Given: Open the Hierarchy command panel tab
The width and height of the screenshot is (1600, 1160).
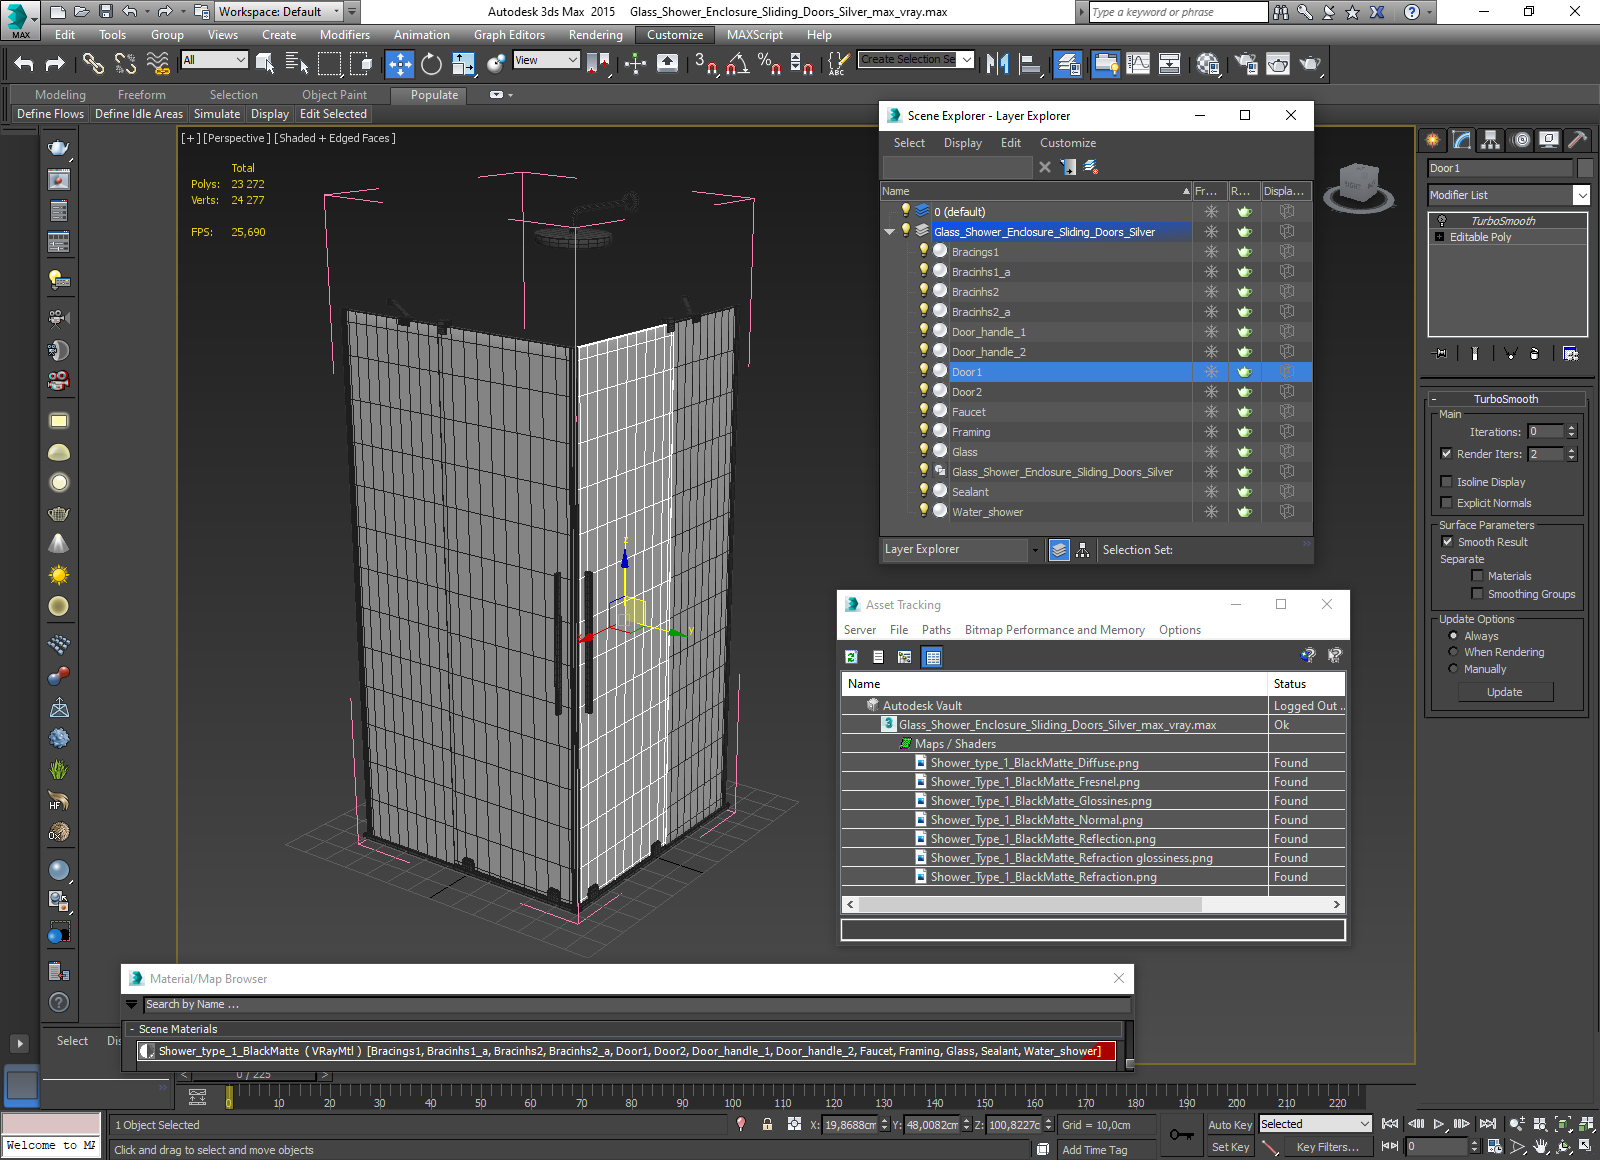Looking at the screenshot, I should 1490,140.
